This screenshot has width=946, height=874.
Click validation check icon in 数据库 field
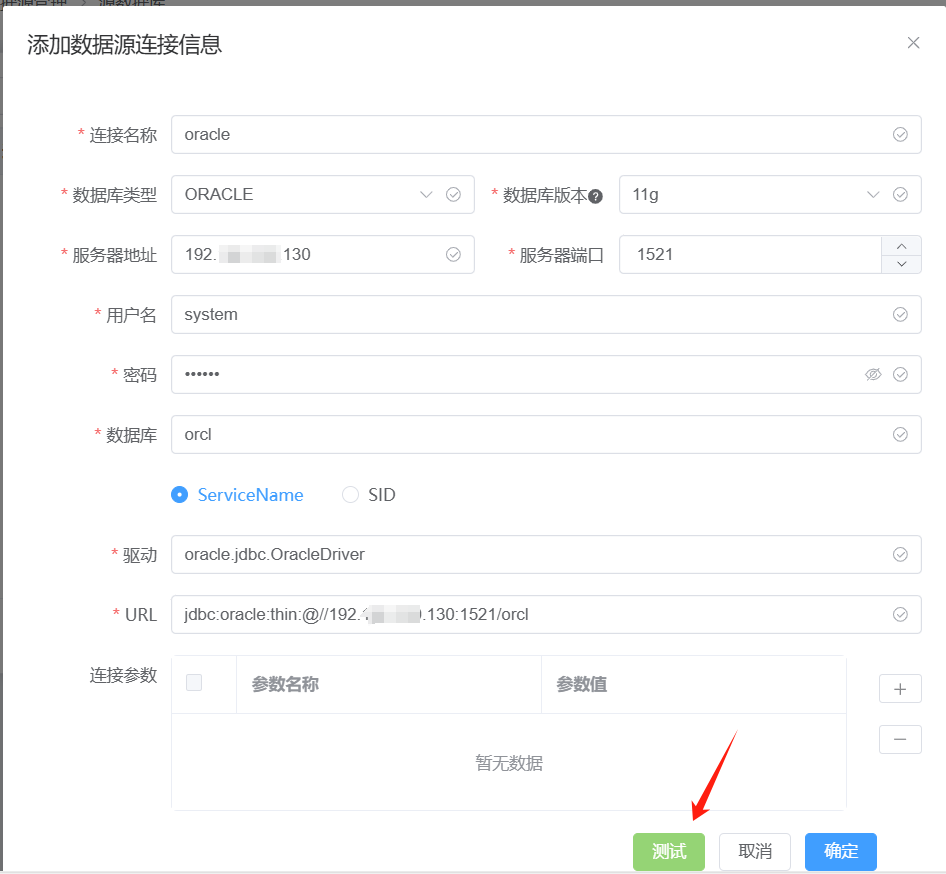click(x=900, y=434)
